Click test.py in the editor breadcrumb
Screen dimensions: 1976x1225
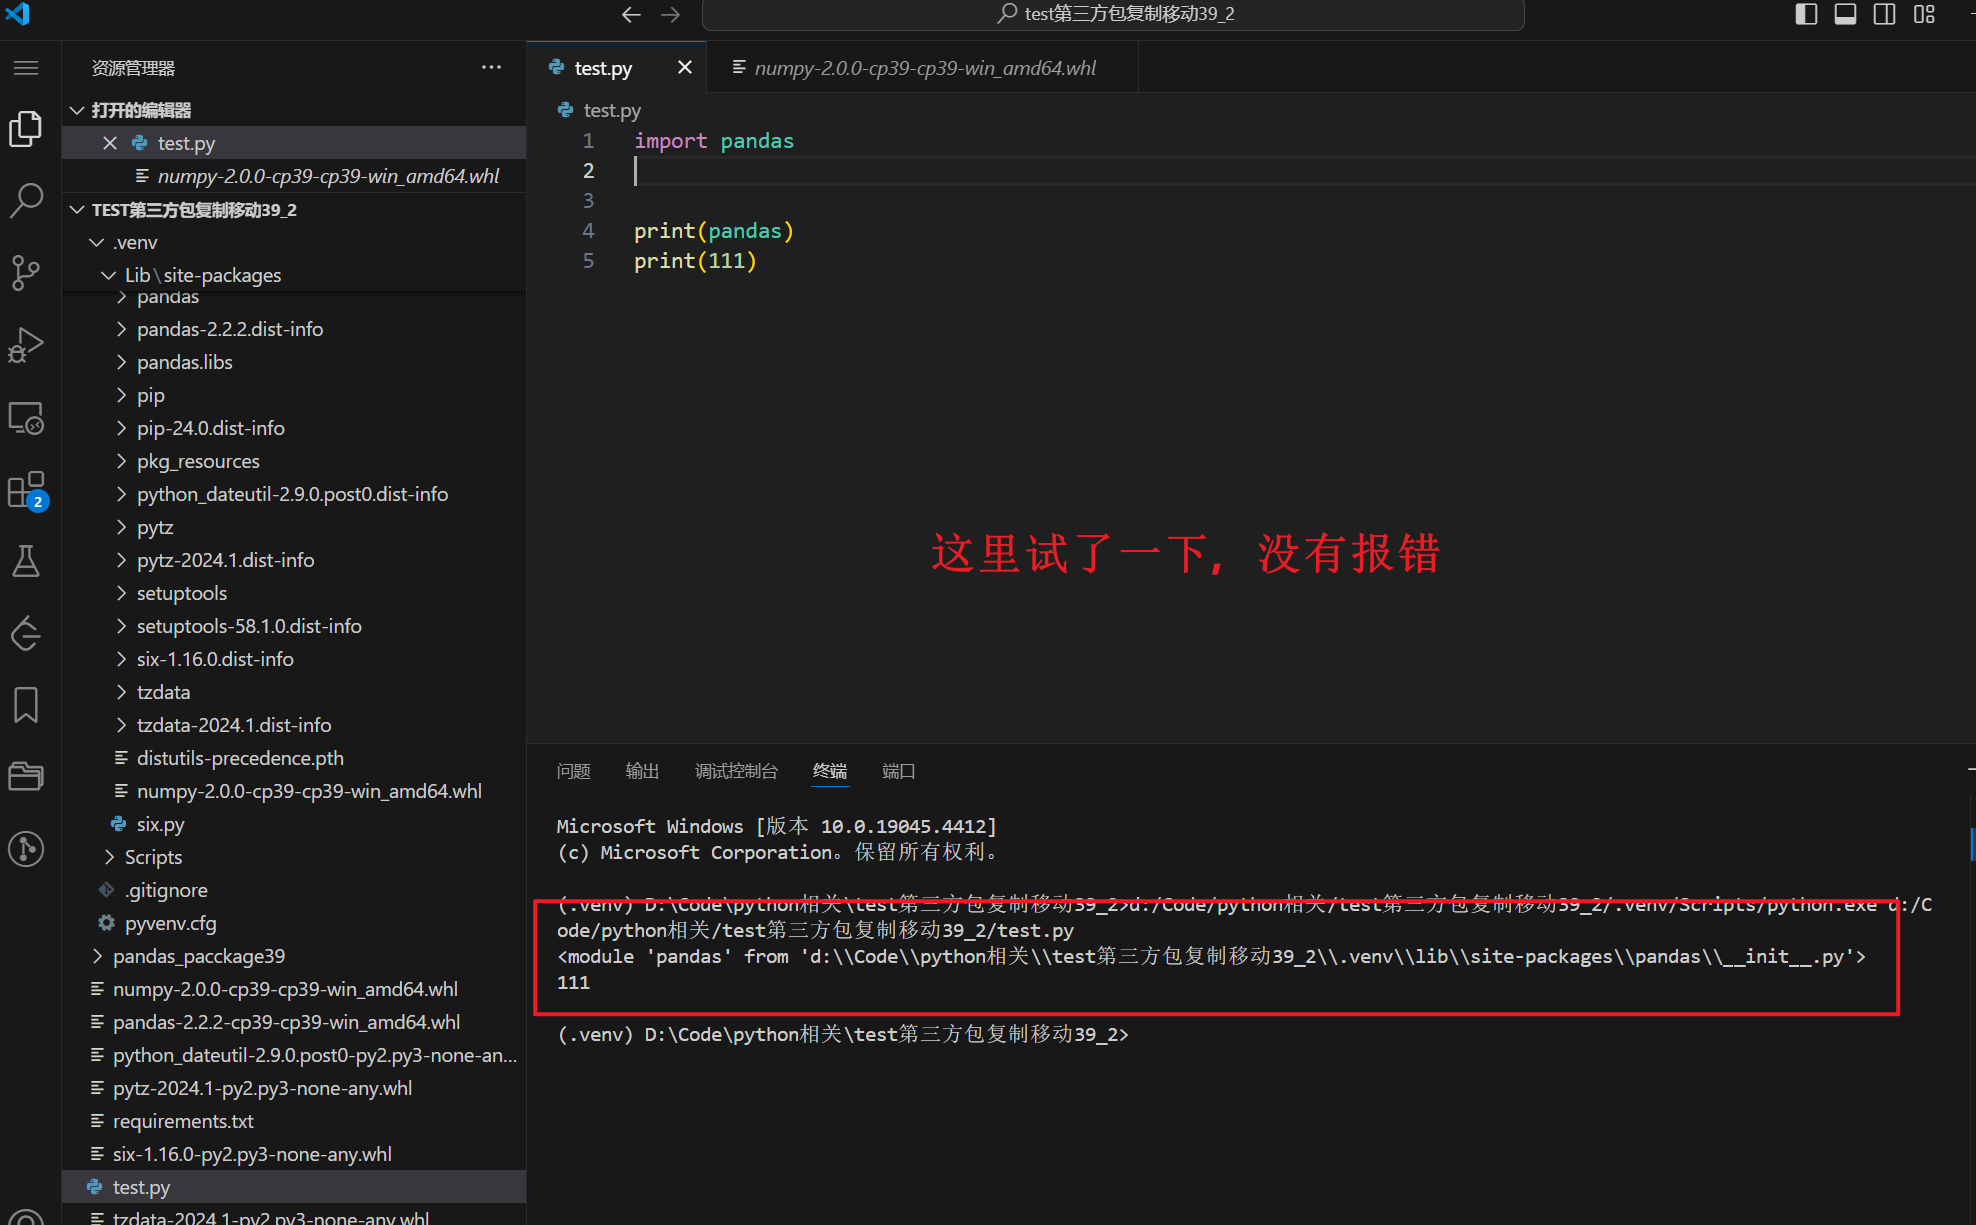[x=611, y=110]
